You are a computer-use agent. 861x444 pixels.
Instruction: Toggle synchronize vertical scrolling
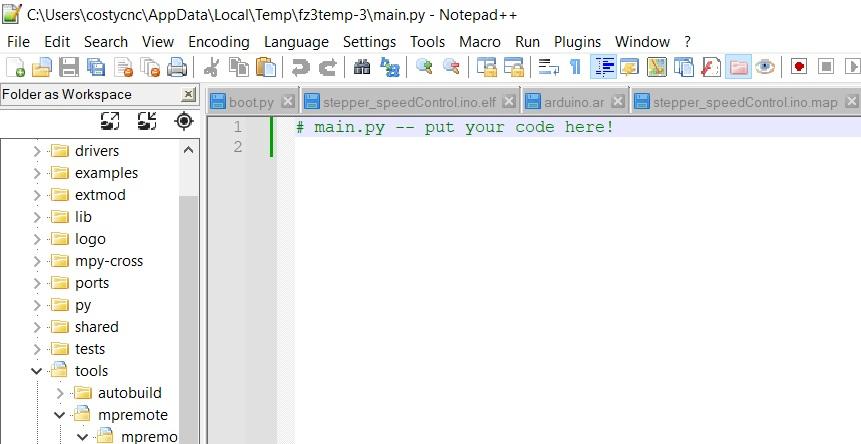click(487, 67)
